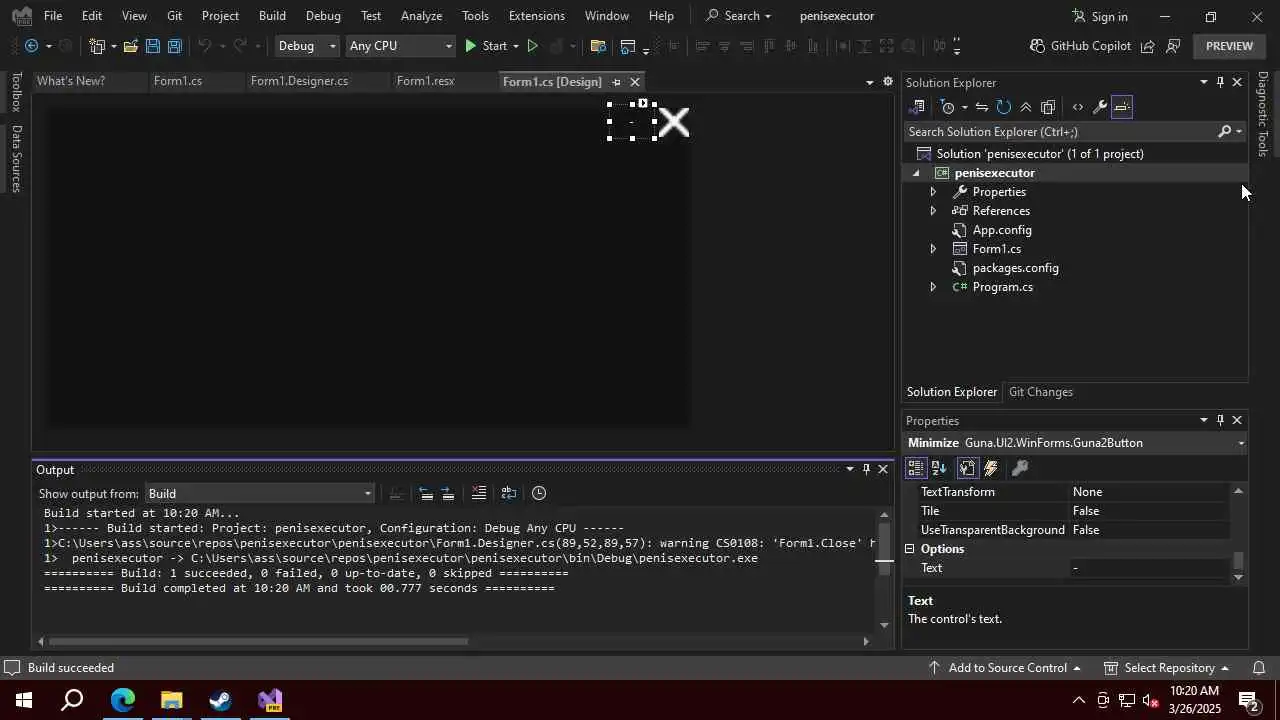This screenshot has height=720, width=1280.
Task: Start without debugging hollow play icon
Action: point(532,46)
